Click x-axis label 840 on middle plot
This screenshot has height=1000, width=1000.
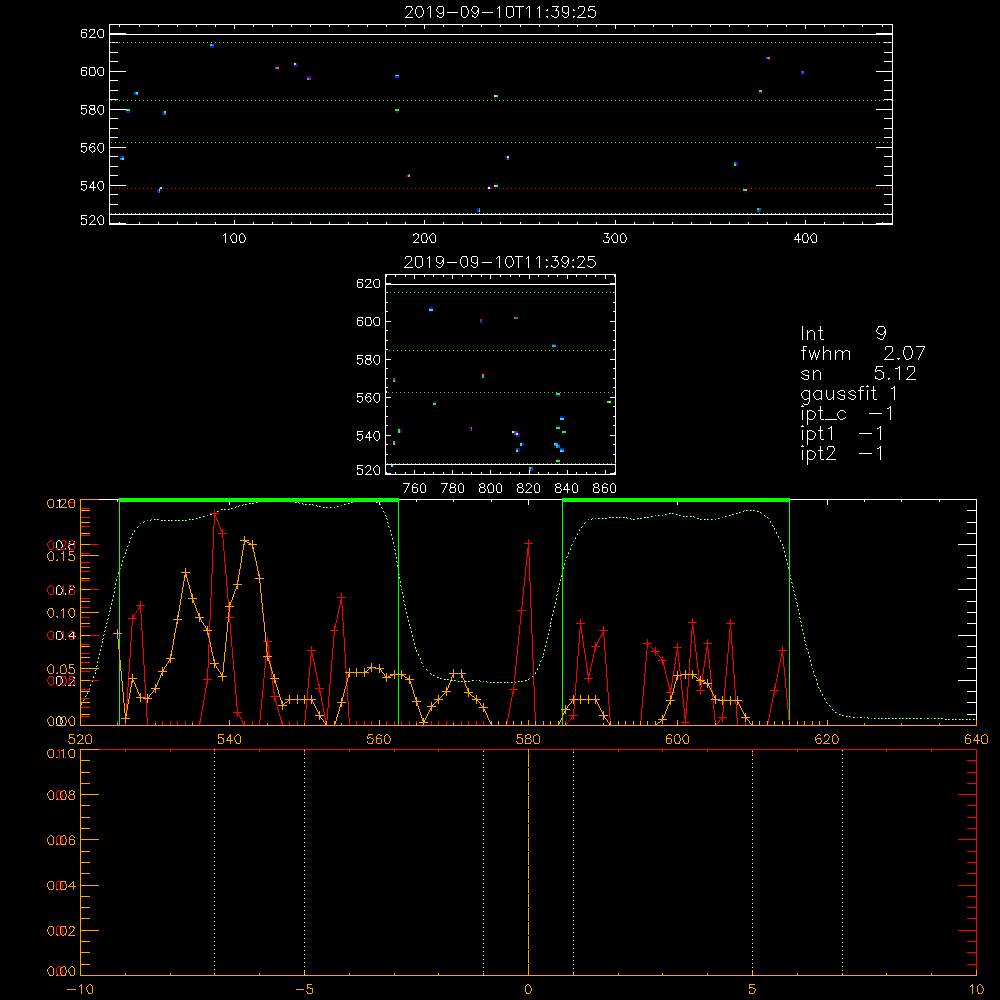[566, 489]
